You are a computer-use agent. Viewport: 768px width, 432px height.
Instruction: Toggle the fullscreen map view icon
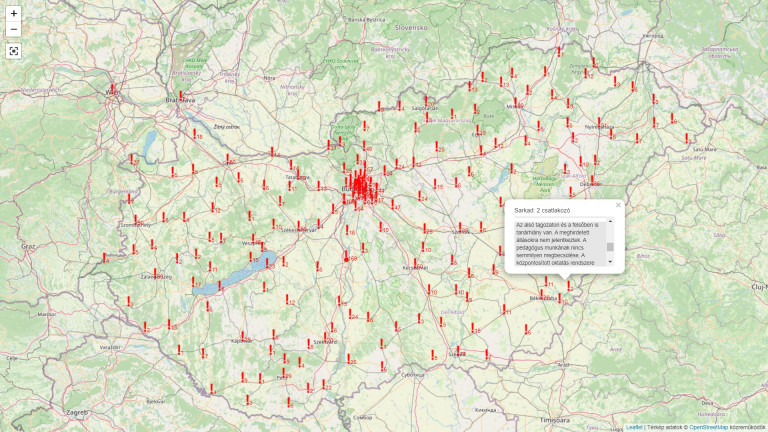(x=14, y=51)
